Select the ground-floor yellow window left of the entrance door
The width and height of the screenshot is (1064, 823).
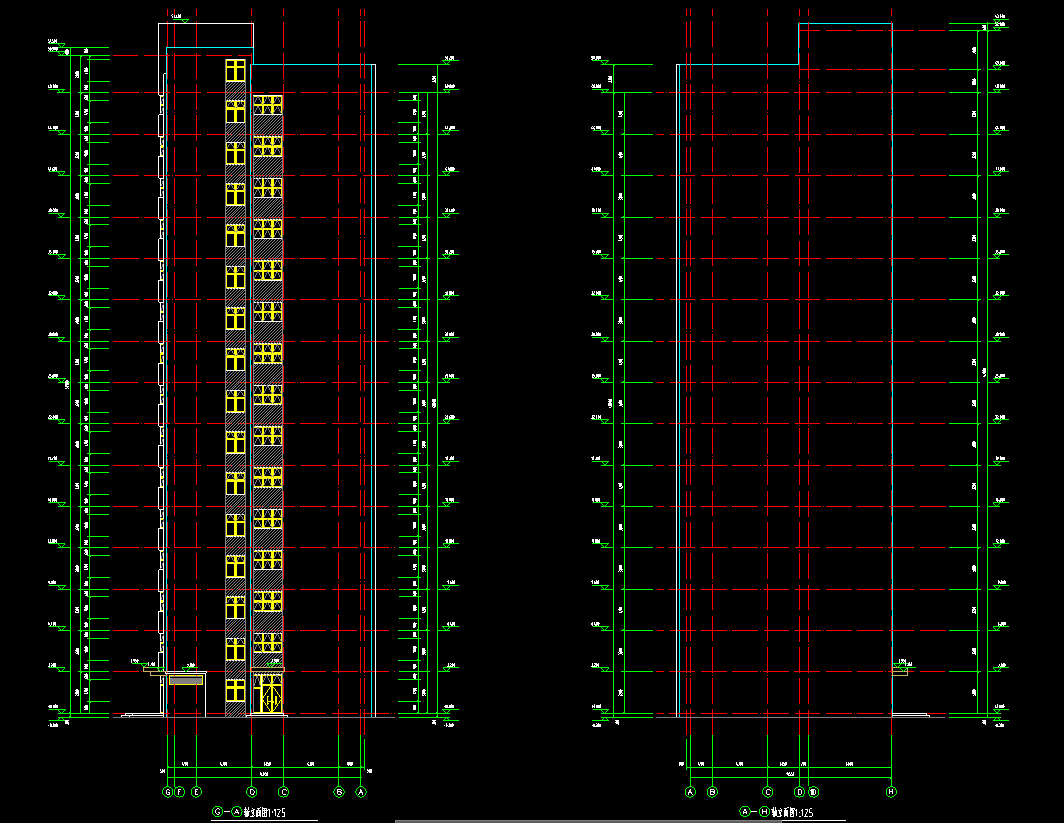[235, 690]
